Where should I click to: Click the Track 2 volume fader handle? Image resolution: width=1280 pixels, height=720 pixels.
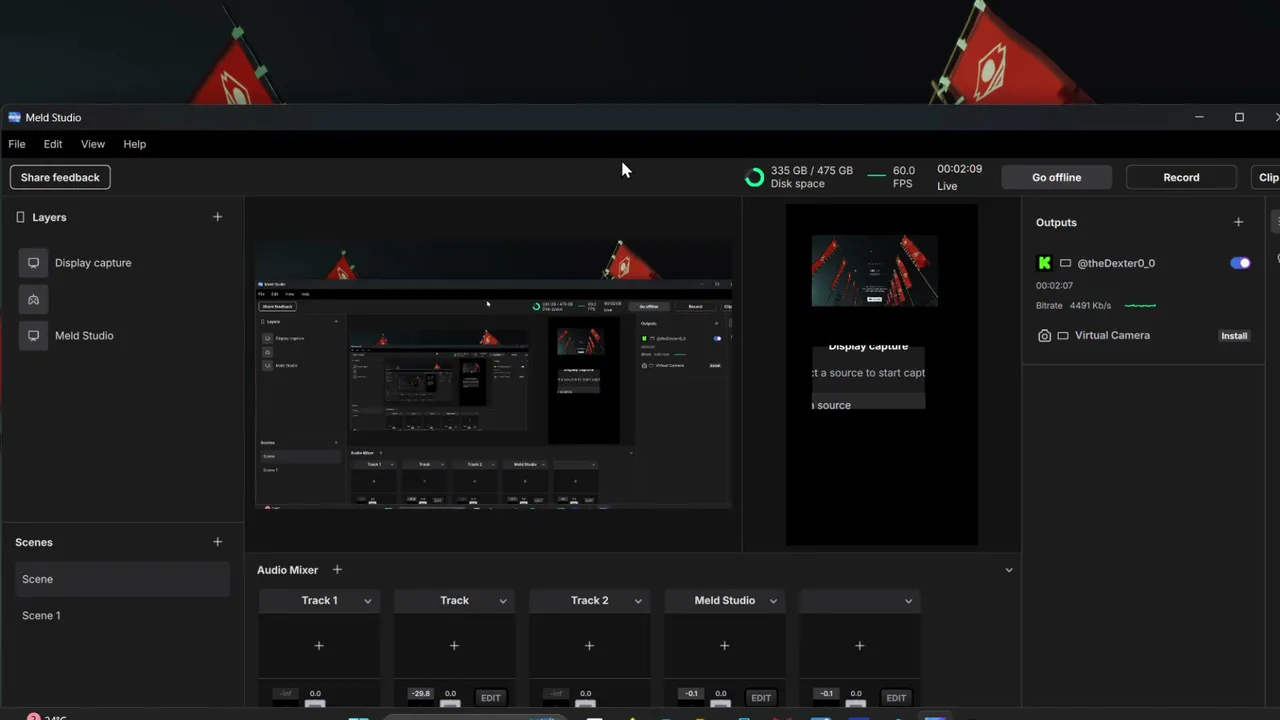pyautogui.click(x=585, y=704)
